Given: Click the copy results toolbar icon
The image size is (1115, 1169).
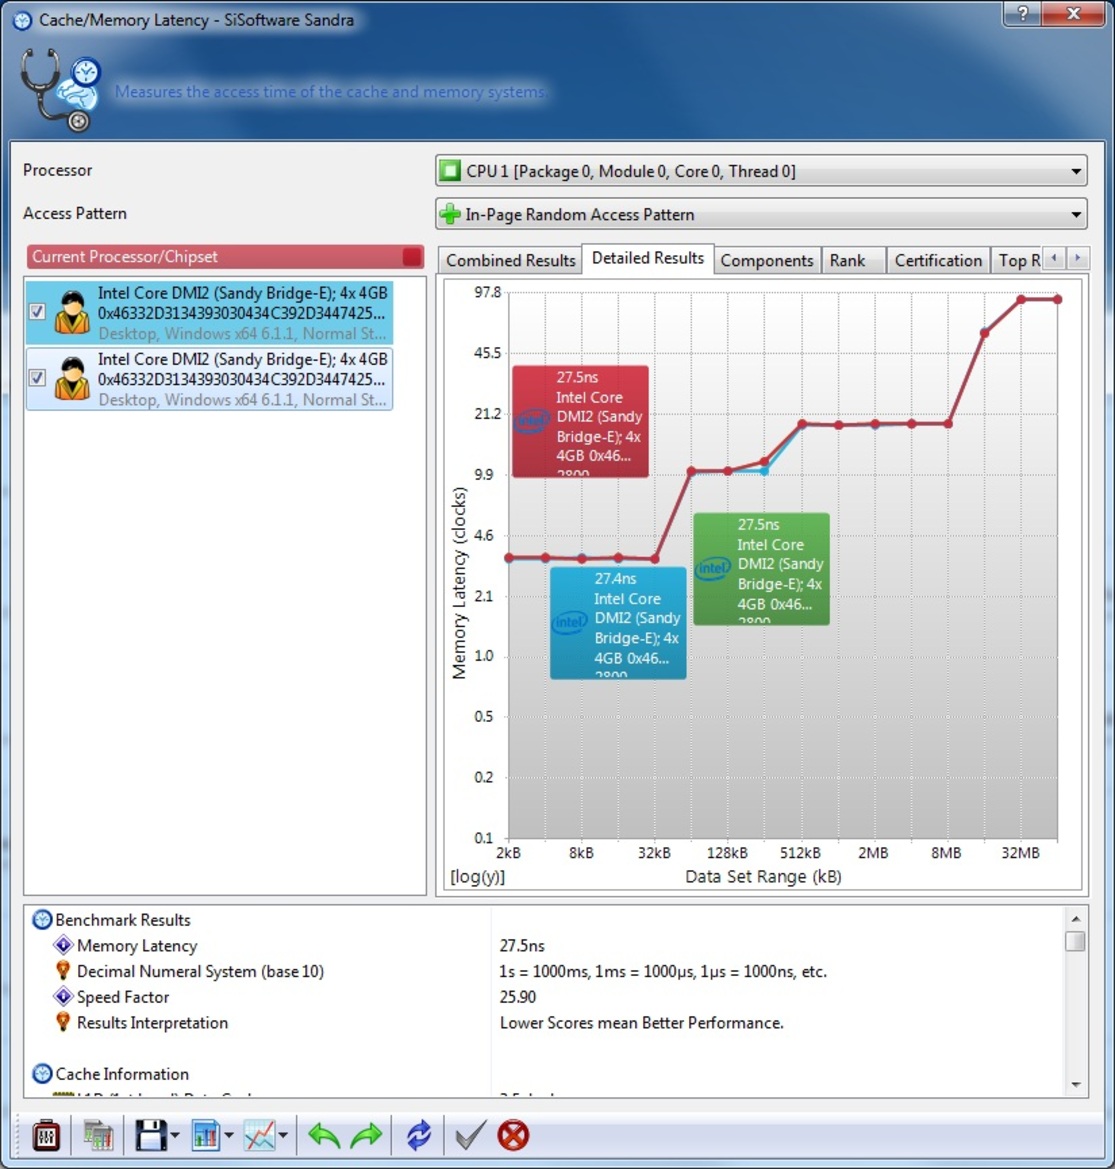Looking at the screenshot, I should pyautogui.click(x=98, y=1135).
